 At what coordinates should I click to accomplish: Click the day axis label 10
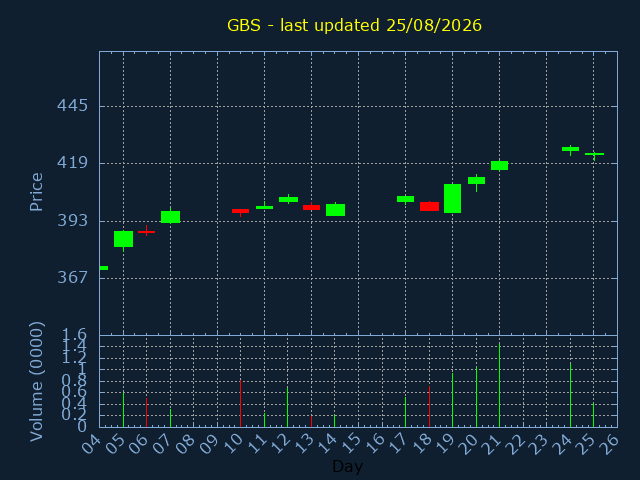coord(232,444)
